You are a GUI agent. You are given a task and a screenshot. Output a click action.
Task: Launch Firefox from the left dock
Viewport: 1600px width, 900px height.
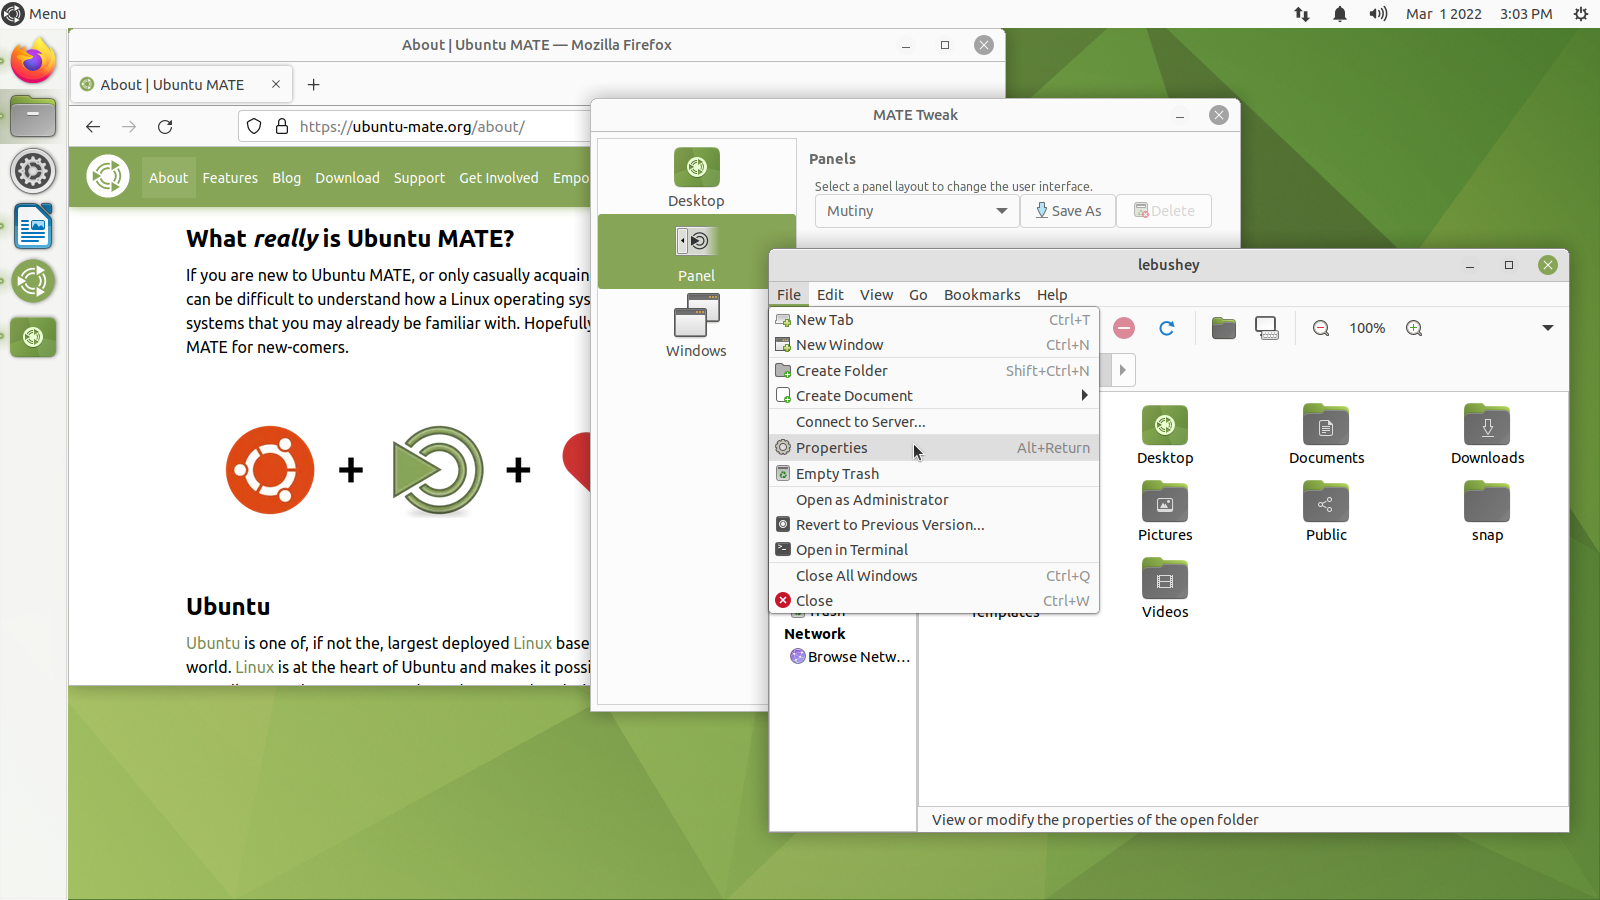[33, 62]
